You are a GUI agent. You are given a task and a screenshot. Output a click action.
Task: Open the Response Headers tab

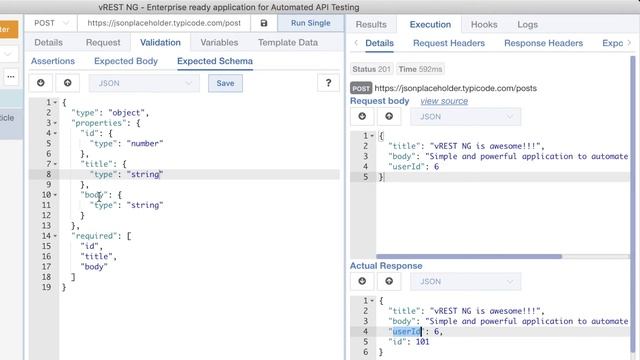[x=543, y=43]
